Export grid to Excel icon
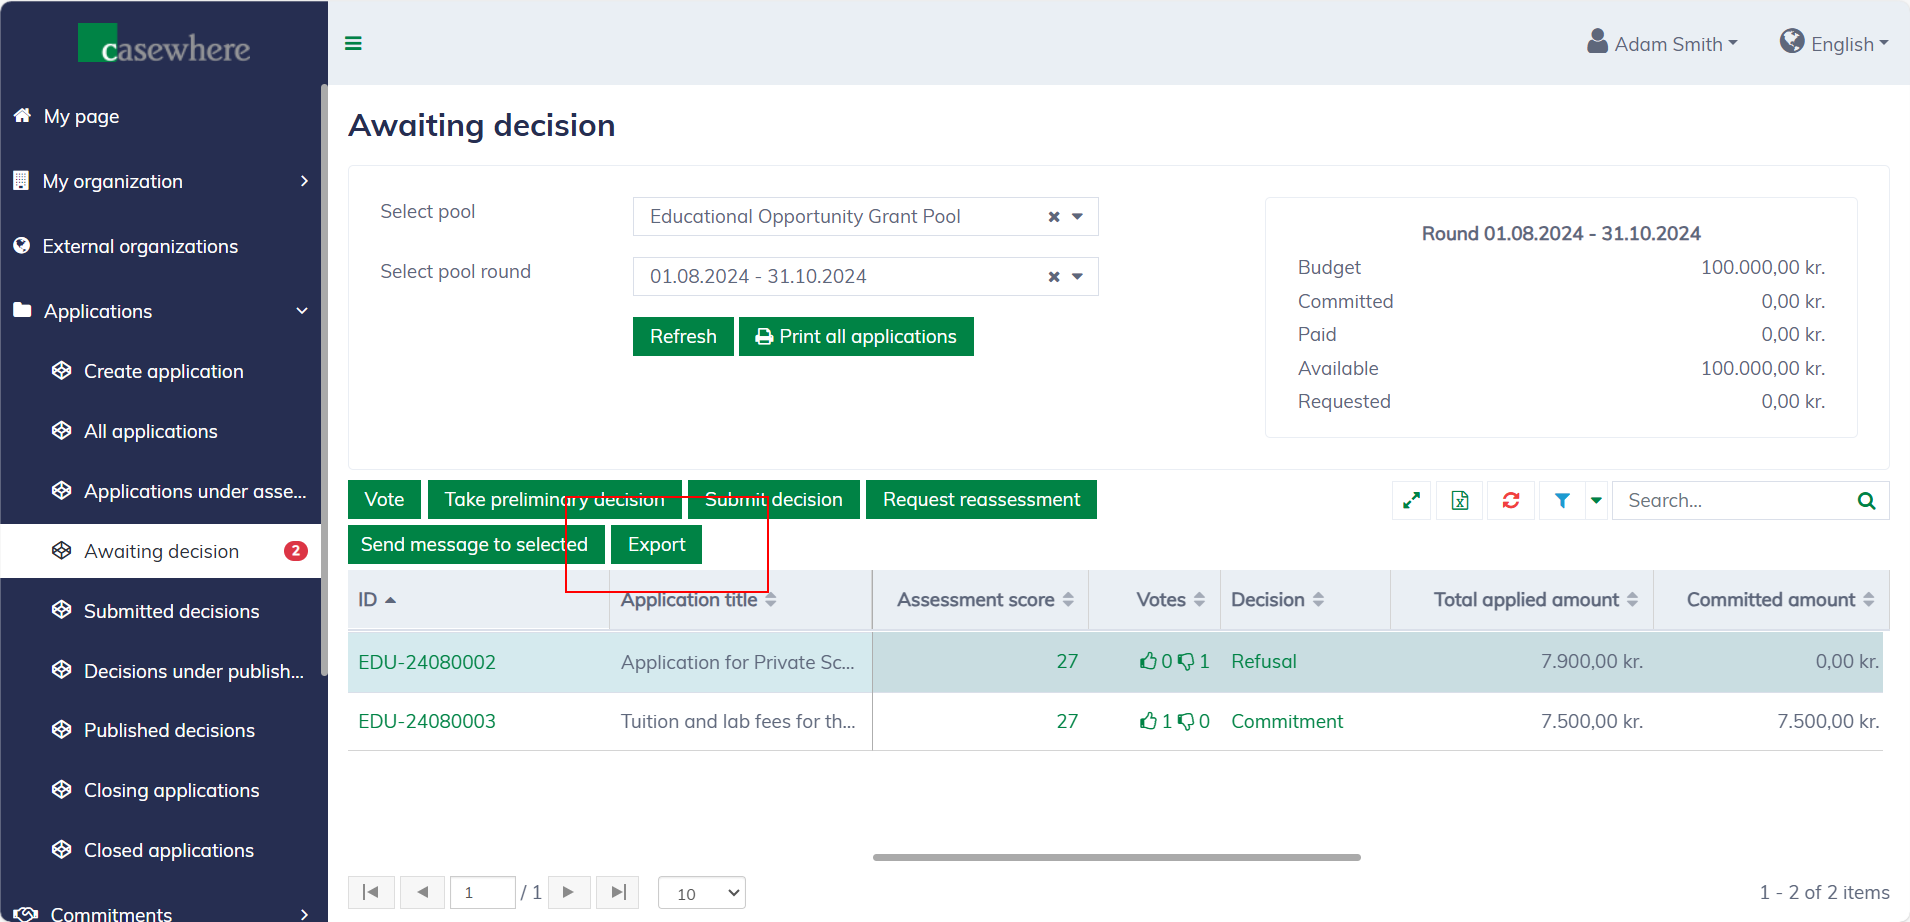 pyautogui.click(x=1460, y=500)
